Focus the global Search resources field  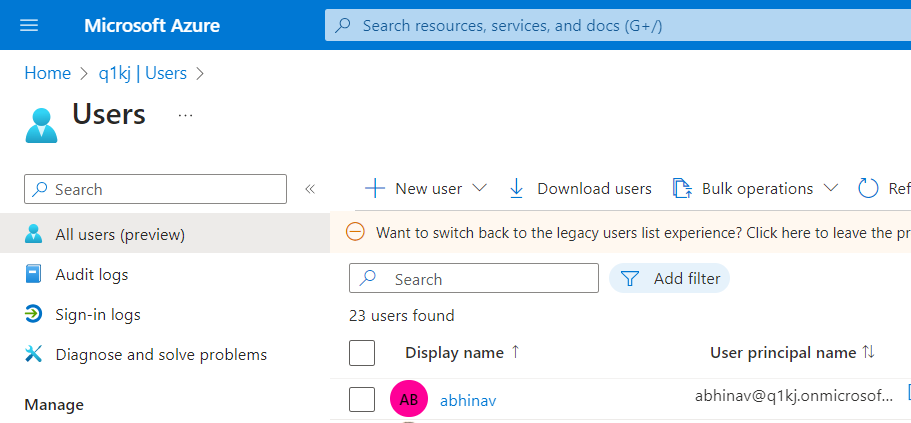[618, 26]
